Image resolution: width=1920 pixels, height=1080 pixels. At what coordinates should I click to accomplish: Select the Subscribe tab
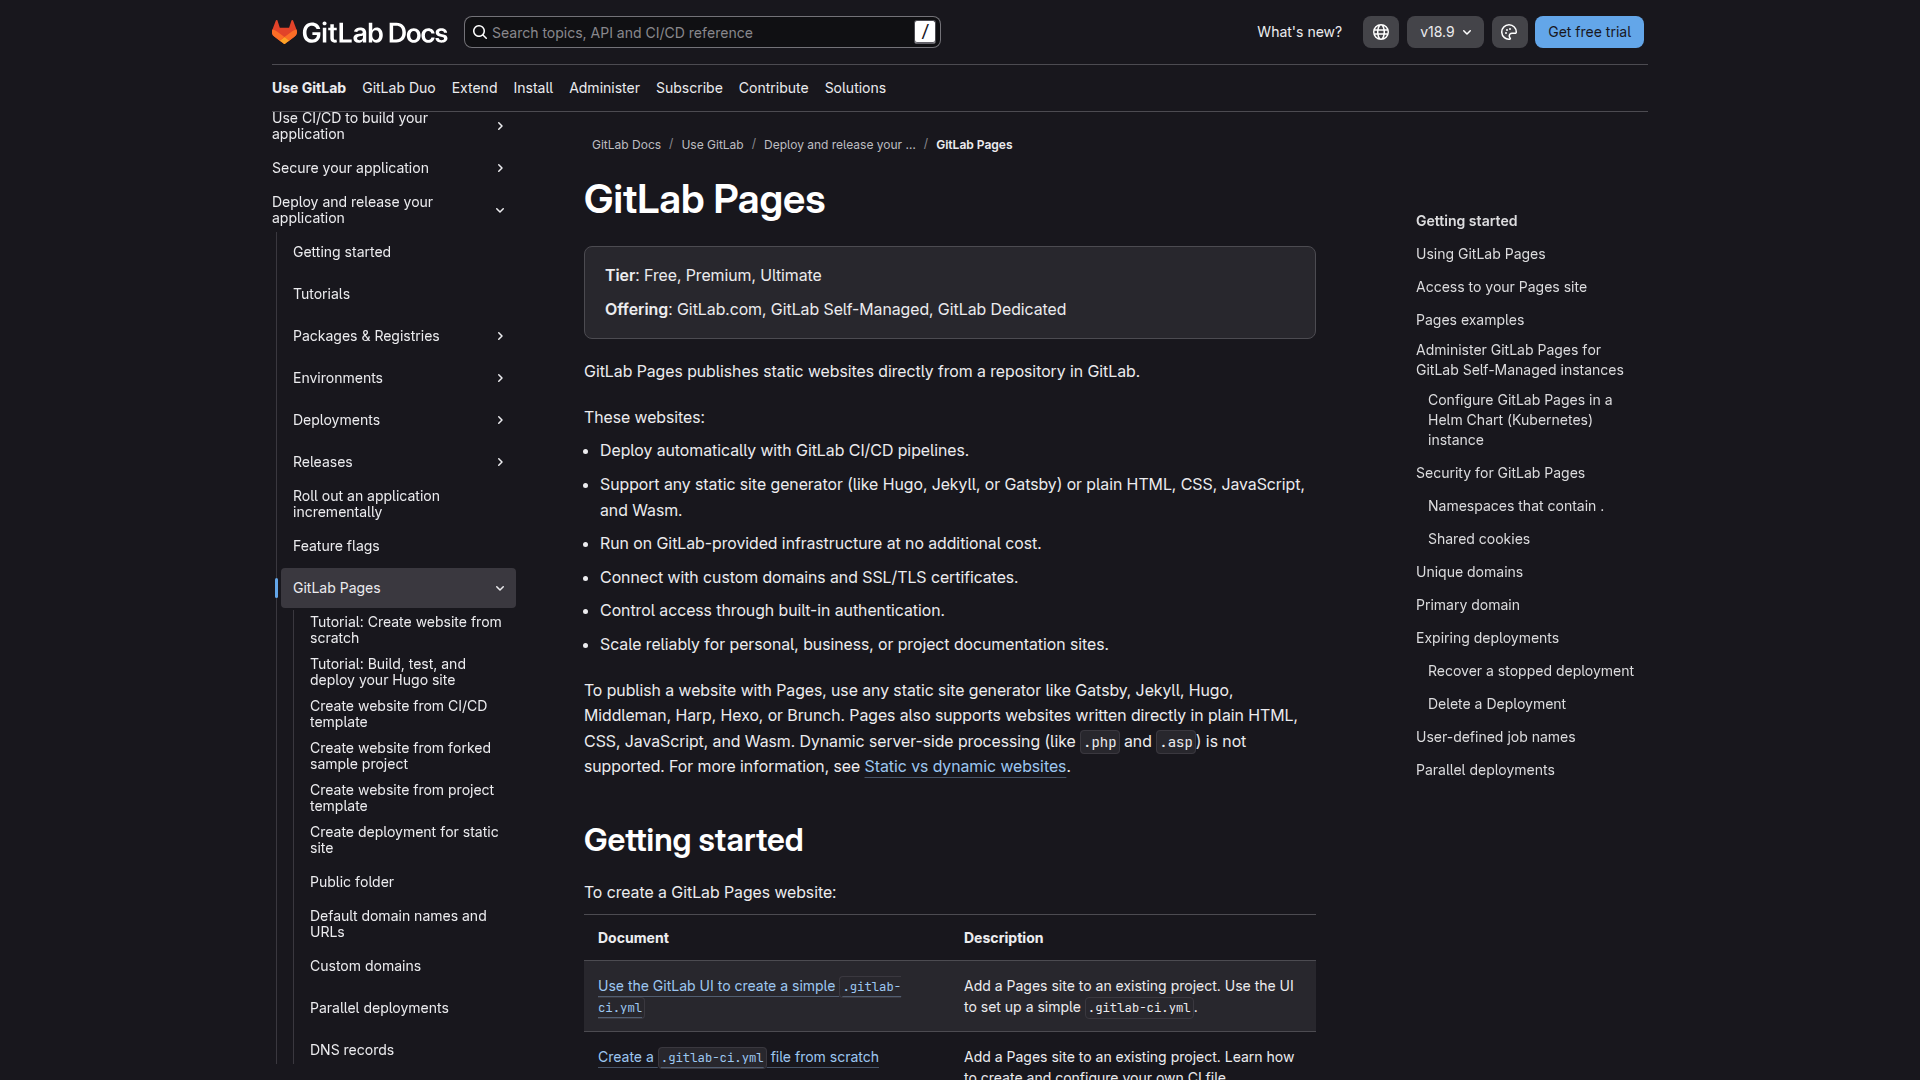click(689, 88)
